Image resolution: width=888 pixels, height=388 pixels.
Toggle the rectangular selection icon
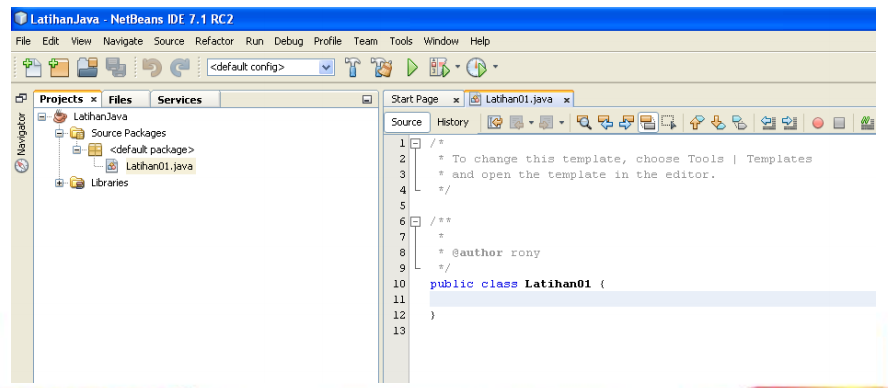(669, 122)
